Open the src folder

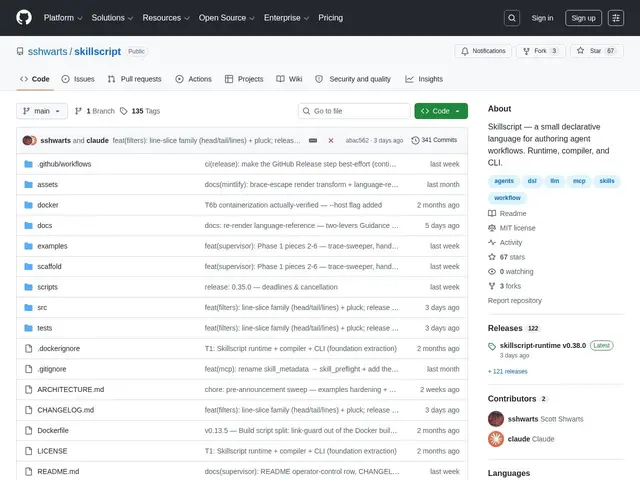42,308
